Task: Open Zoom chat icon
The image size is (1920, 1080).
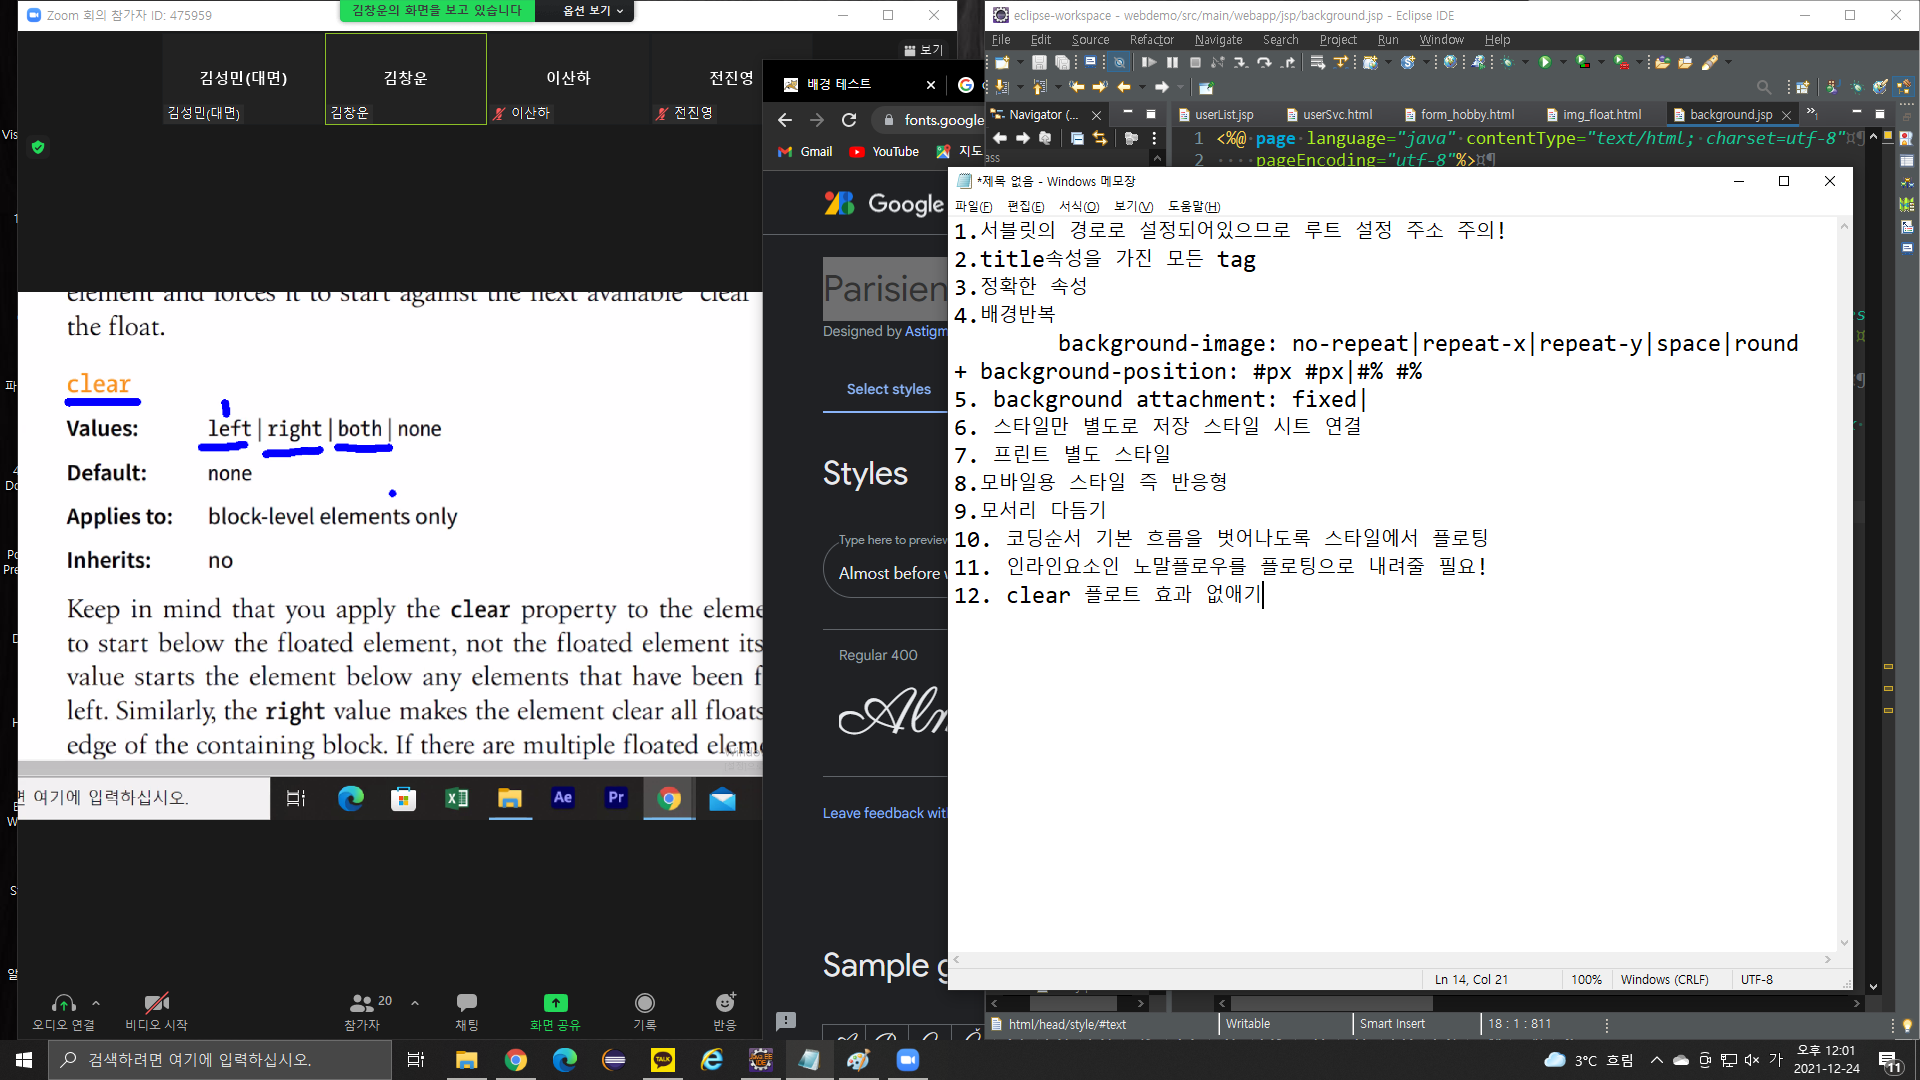Action: (x=466, y=1003)
